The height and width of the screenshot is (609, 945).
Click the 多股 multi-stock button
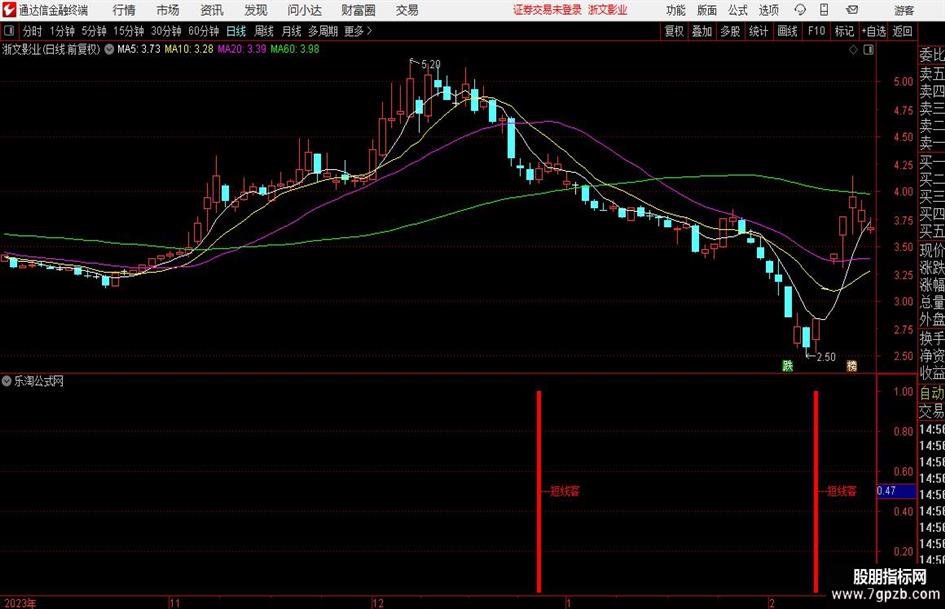point(730,31)
